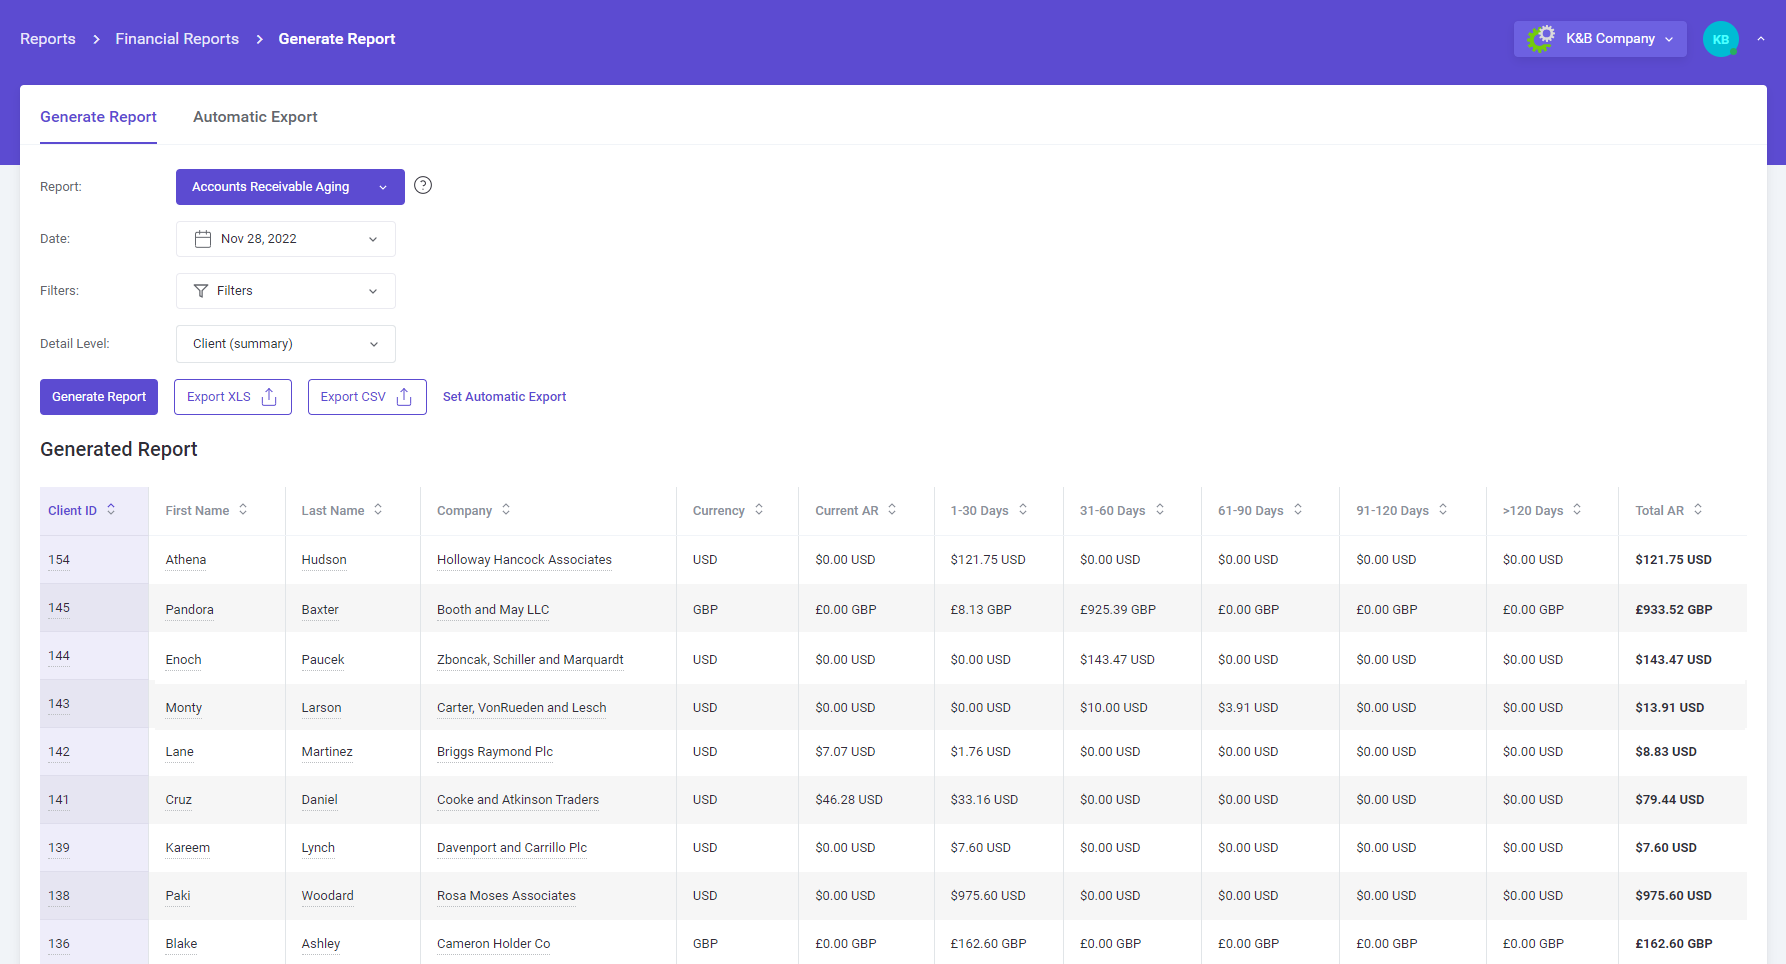Screen dimensions: 1786x964
Task: Open the Accounts Receivable Aging report dropdown
Action: pyautogui.click(x=290, y=187)
